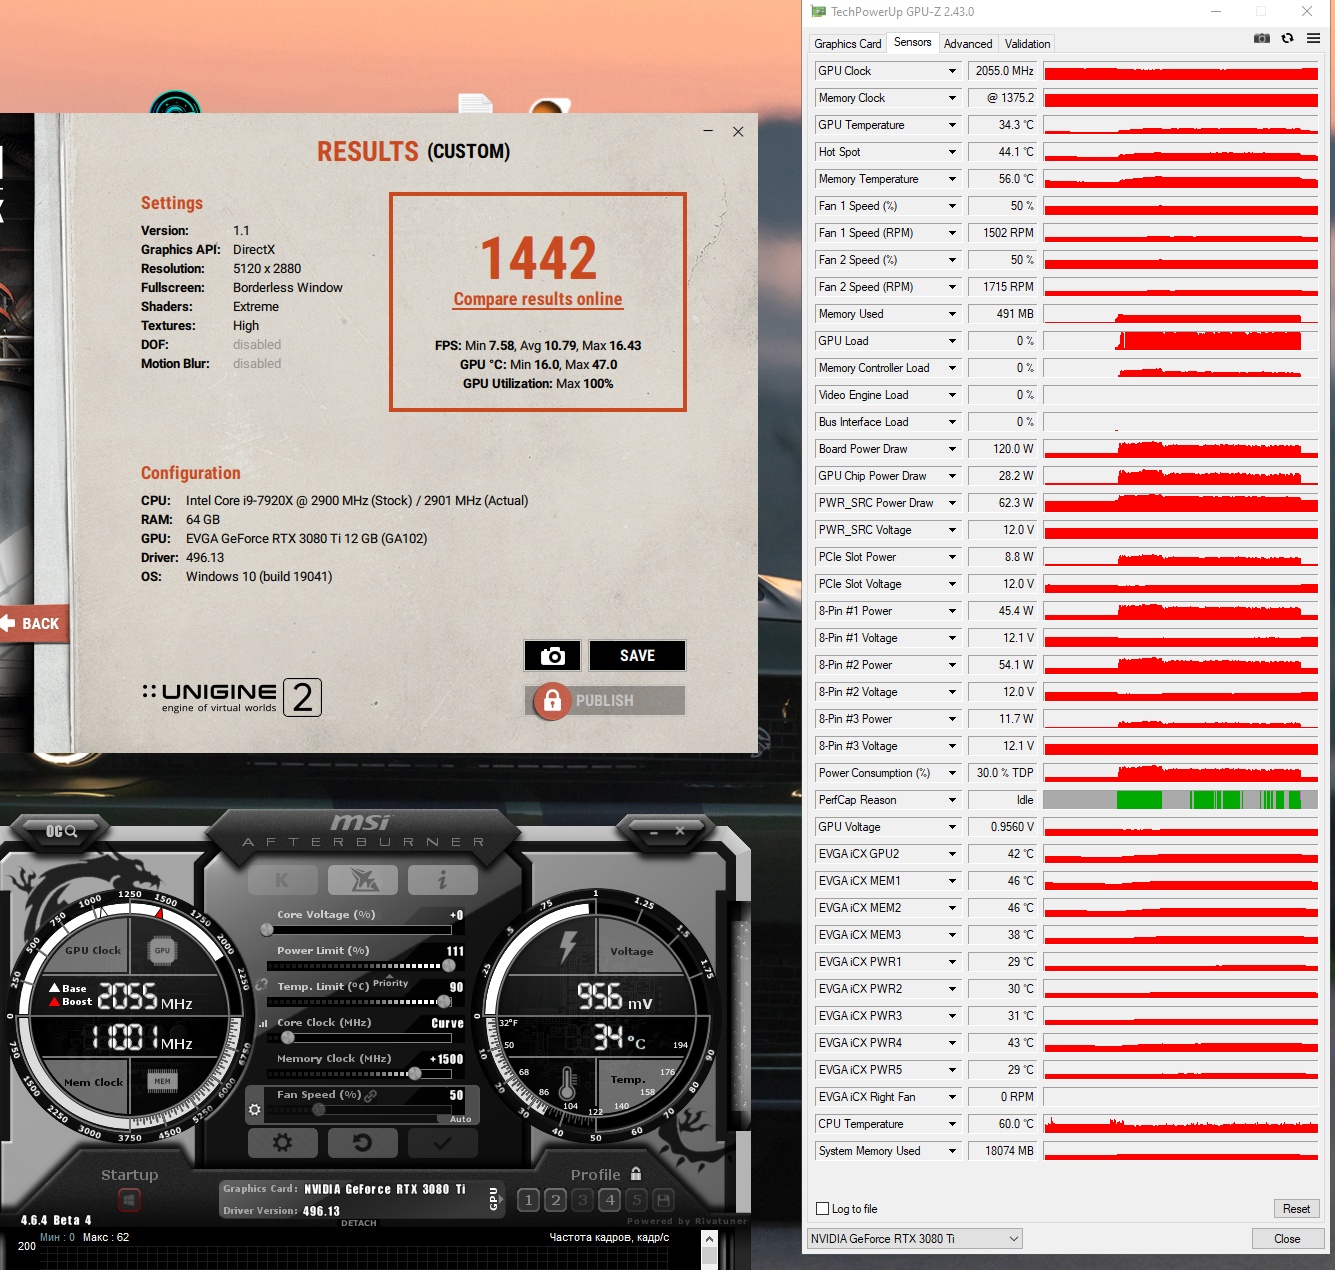Open the Validation tab in GPU-Z

pos(1027,44)
